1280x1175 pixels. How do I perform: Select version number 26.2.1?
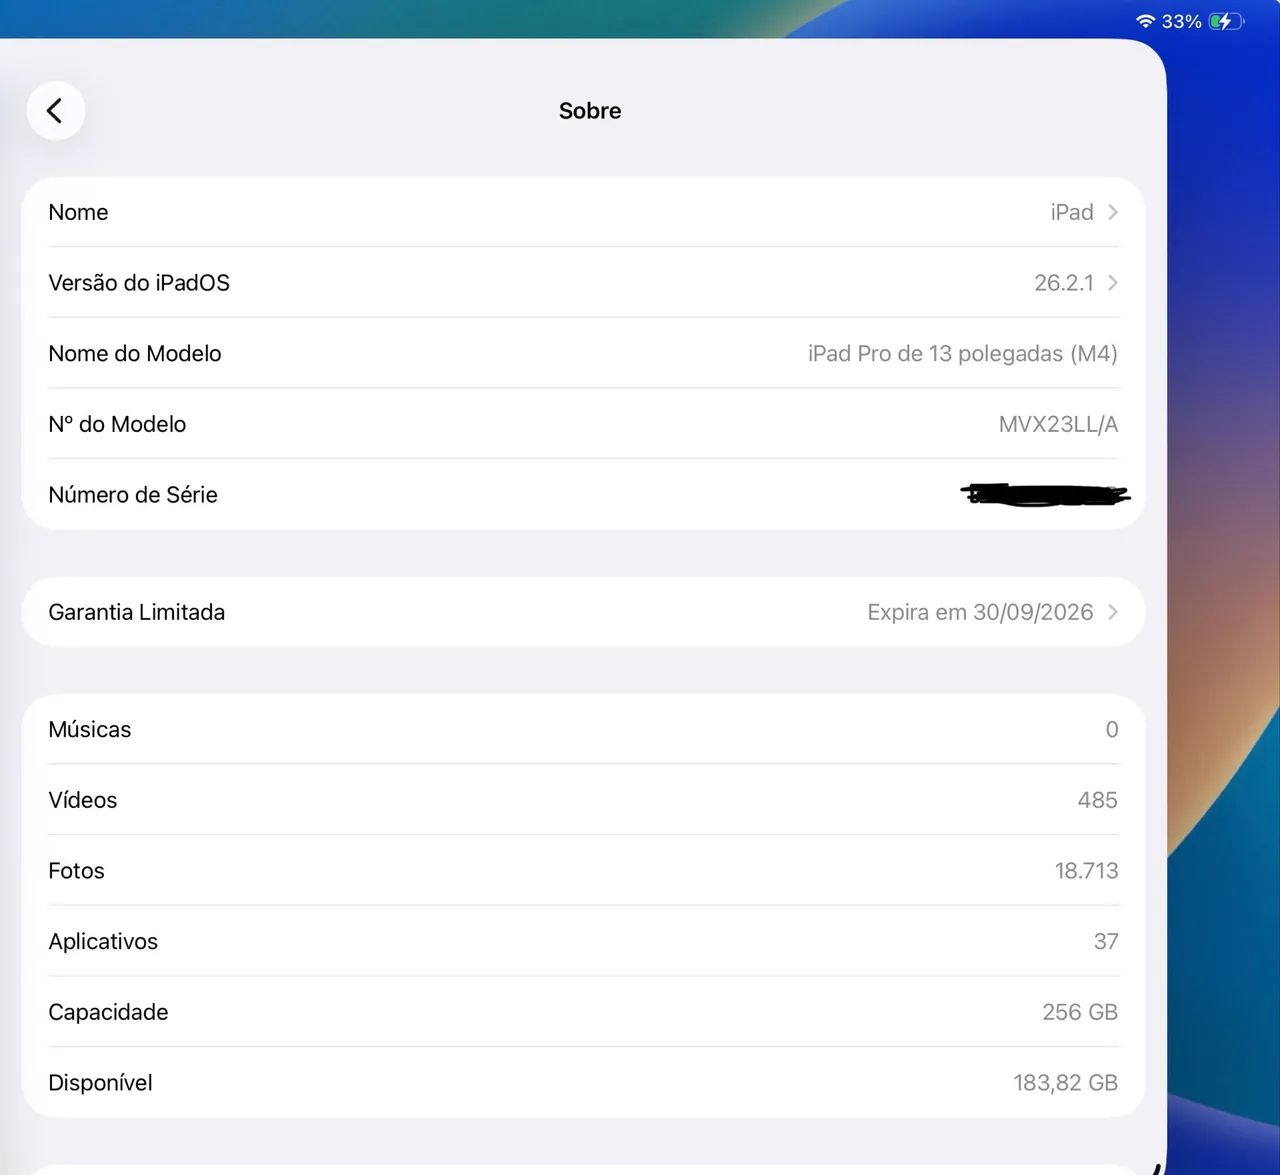point(1064,283)
